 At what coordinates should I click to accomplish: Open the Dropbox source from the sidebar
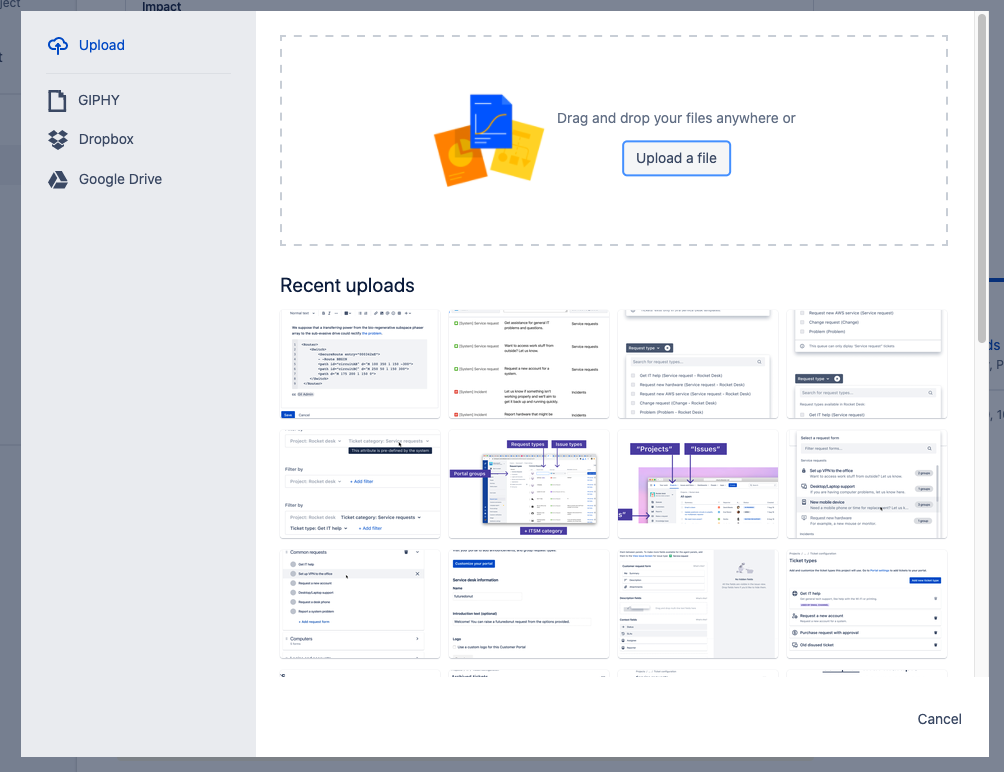tap(106, 139)
